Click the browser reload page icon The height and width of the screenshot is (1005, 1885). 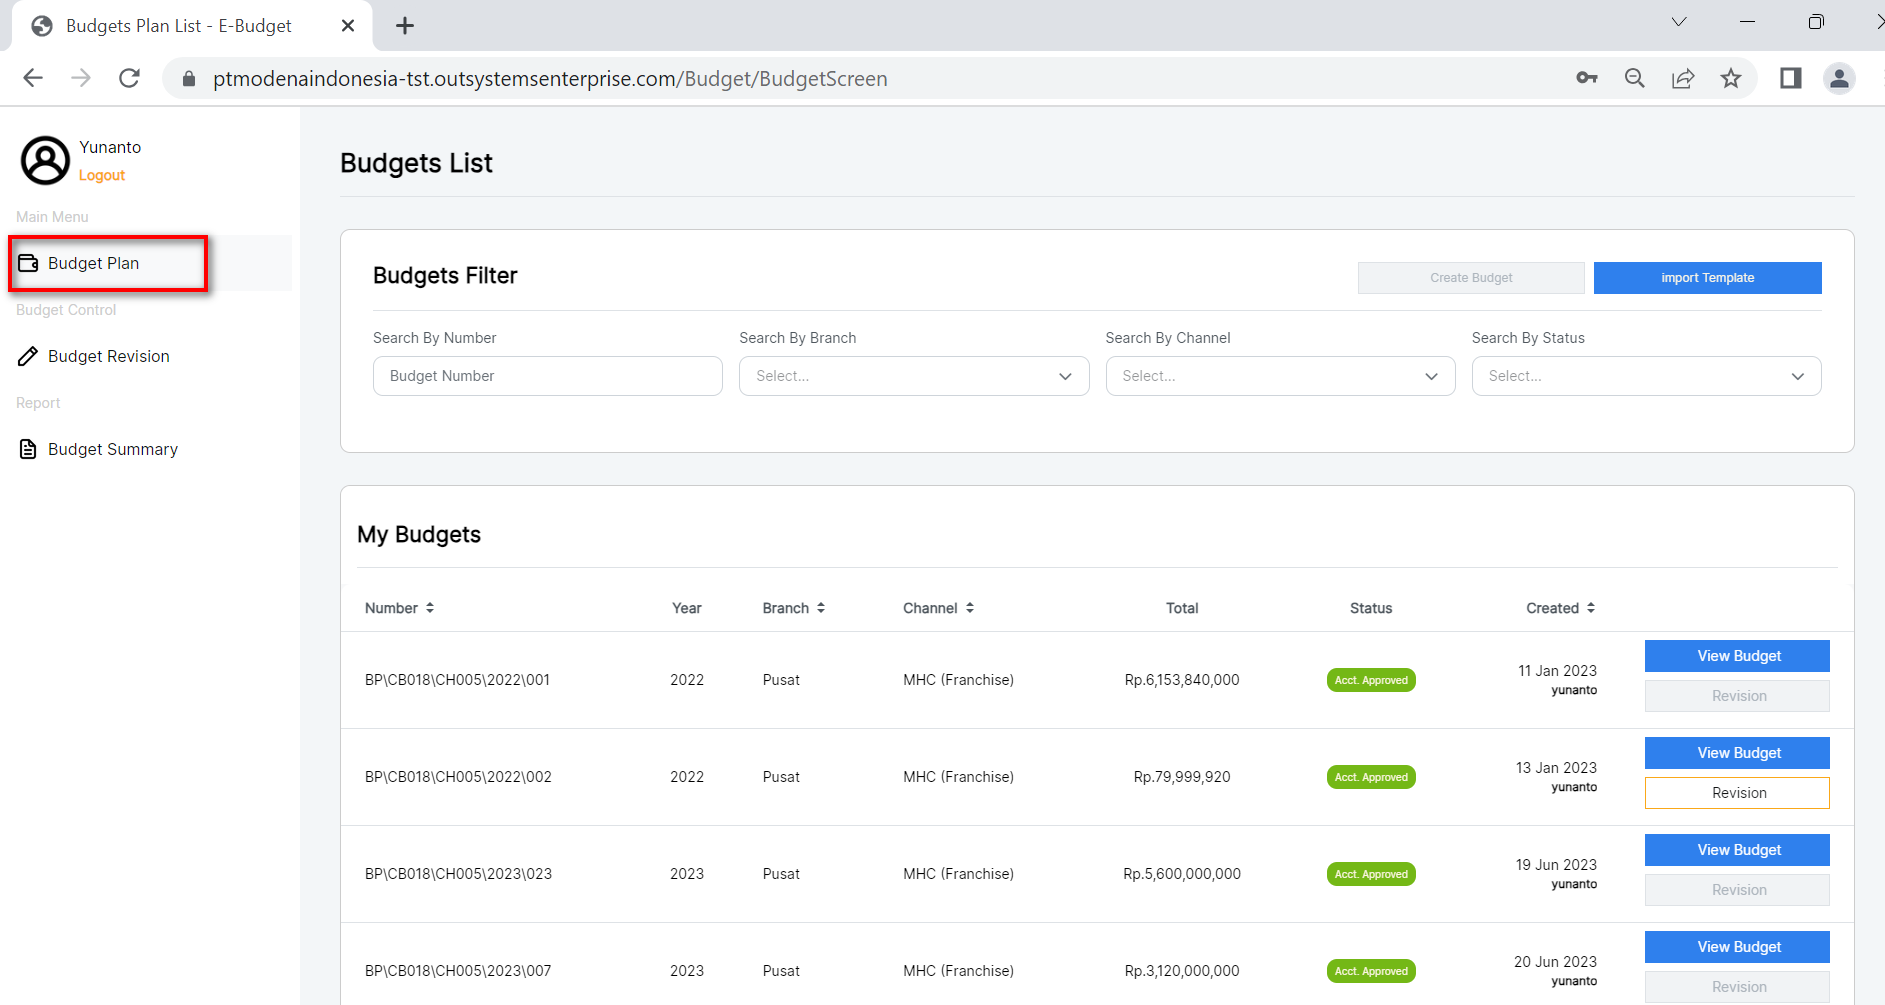pos(129,78)
